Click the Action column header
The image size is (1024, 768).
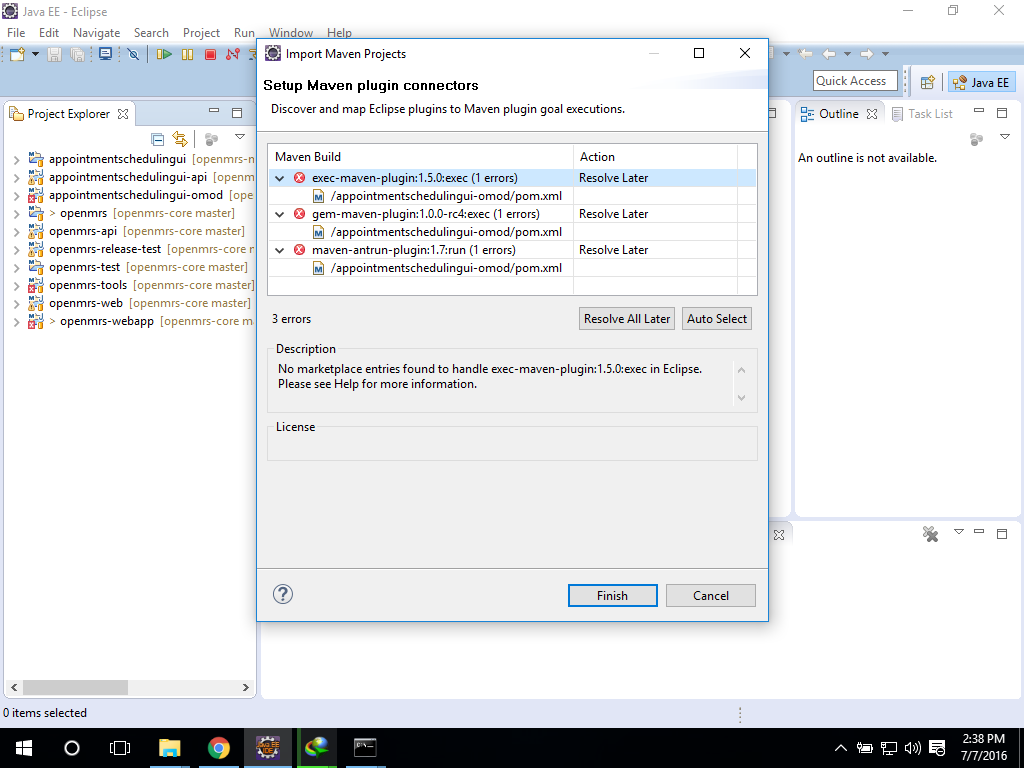coord(655,157)
